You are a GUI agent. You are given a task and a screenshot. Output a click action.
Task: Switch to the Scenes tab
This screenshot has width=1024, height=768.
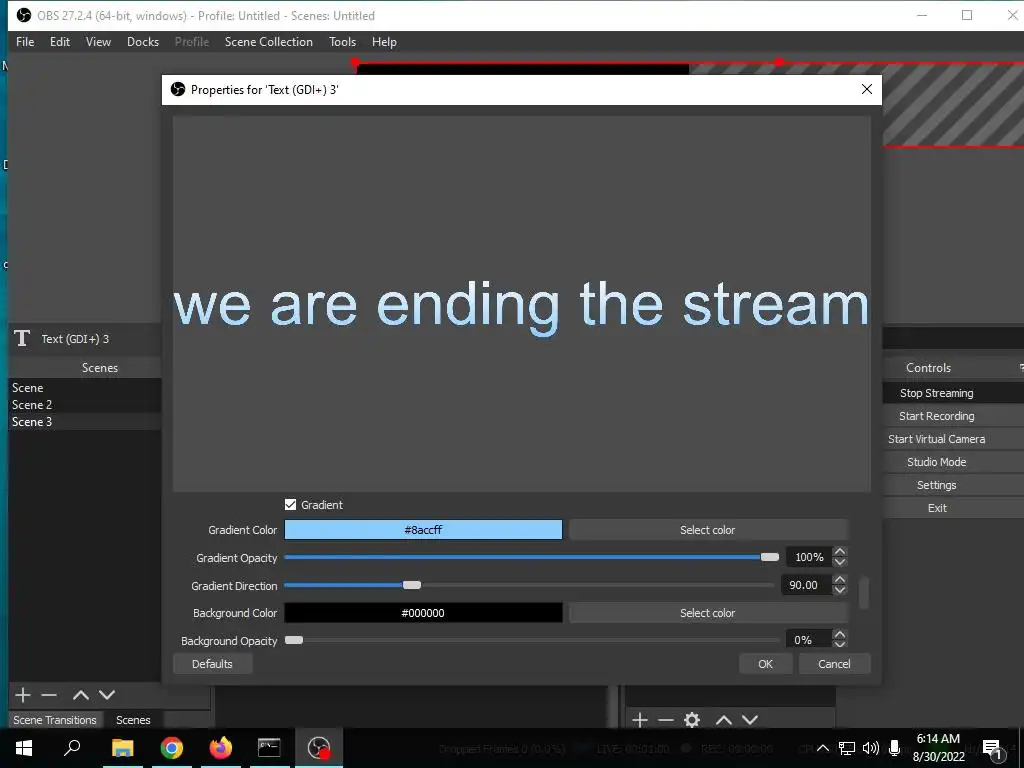point(133,720)
